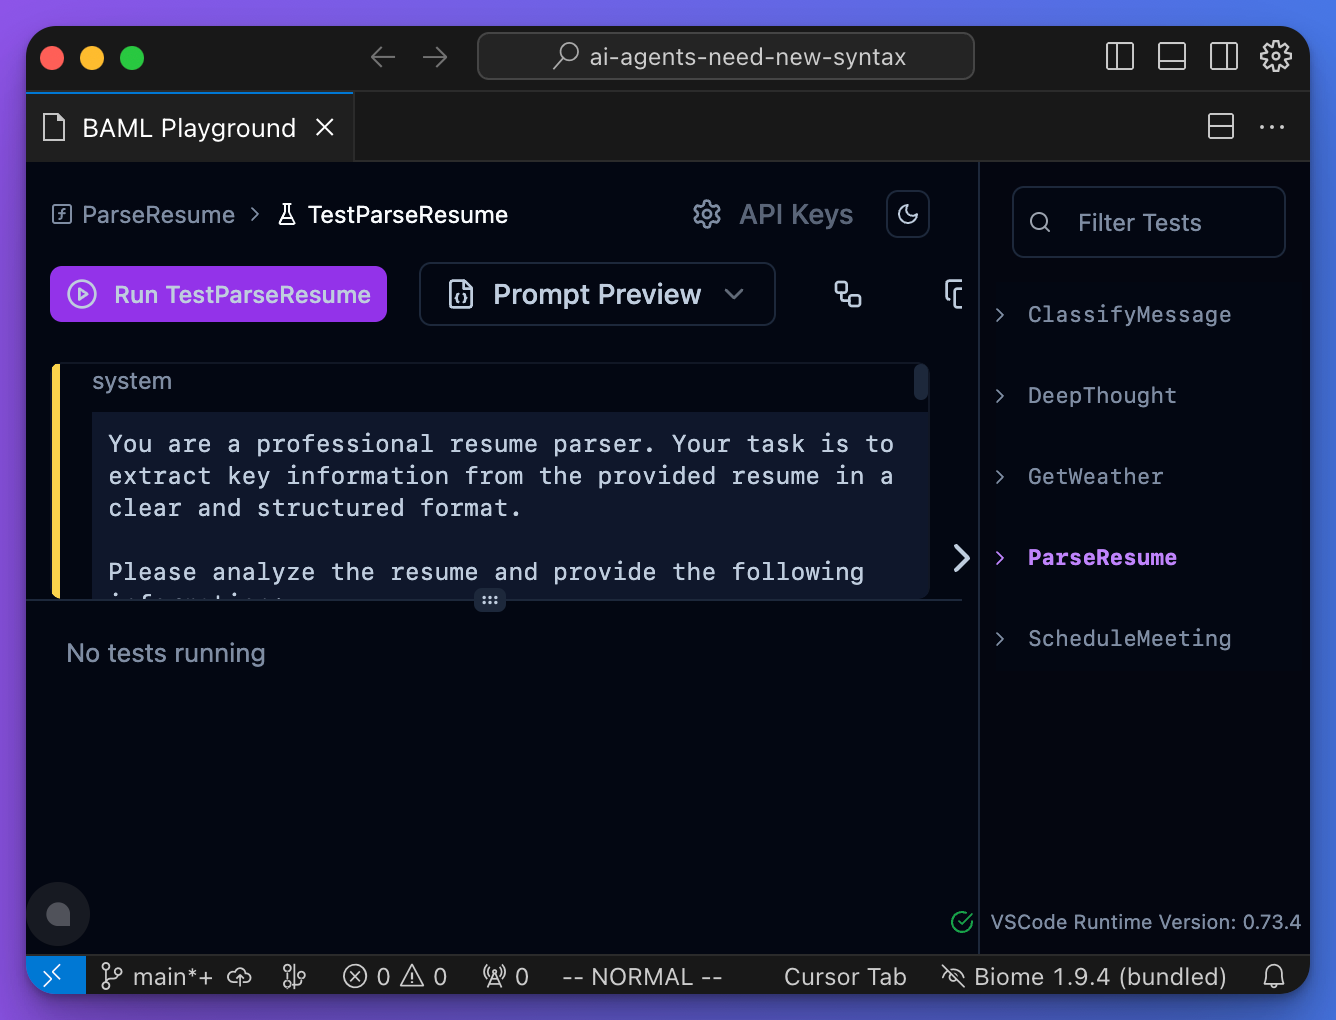Screen dimensions: 1336x1020
Task: Click the split editor layout icon
Action: coord(1220,127)
